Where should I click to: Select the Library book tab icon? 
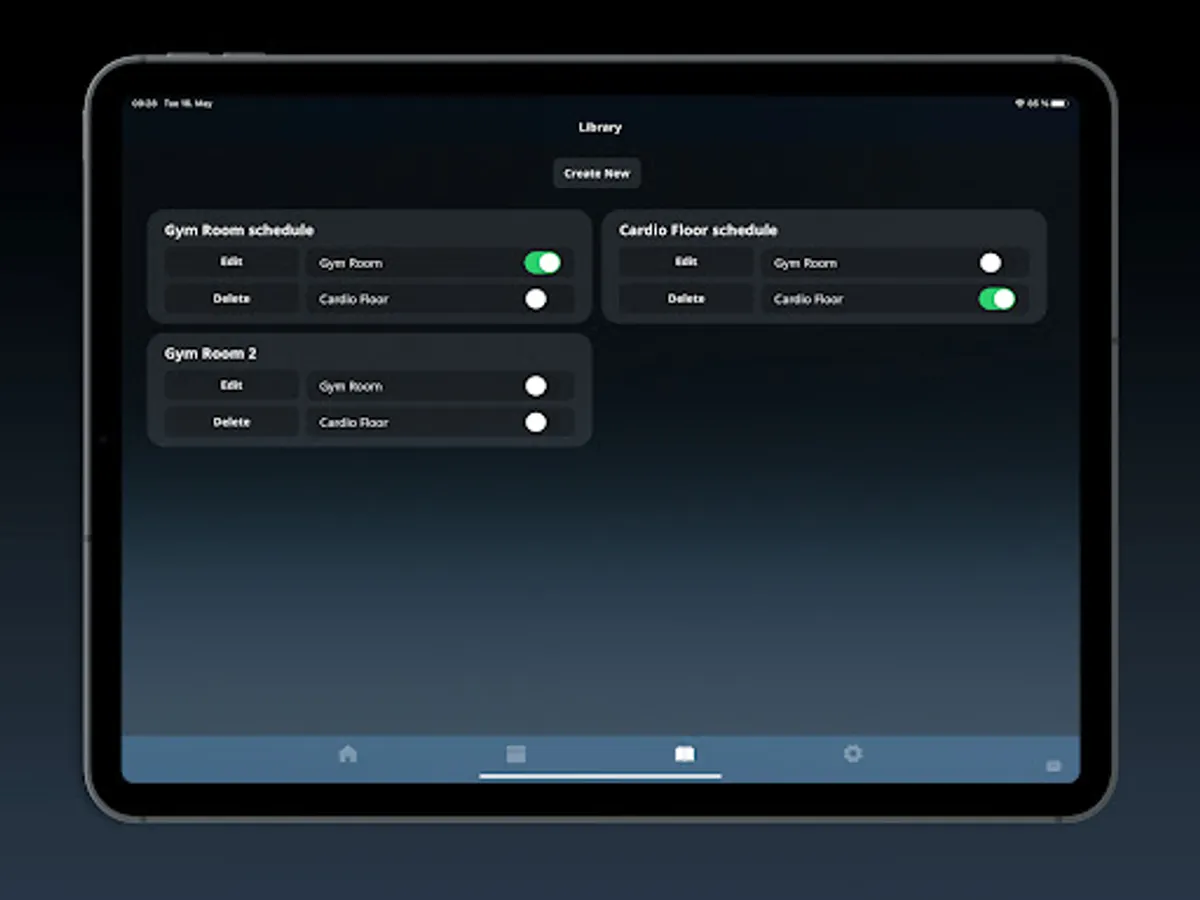(684, 754)
